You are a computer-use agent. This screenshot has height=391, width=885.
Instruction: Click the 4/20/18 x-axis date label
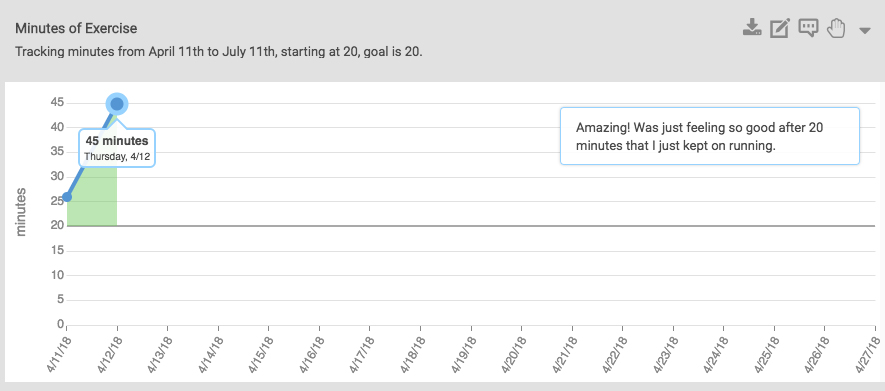click(514, 355)
